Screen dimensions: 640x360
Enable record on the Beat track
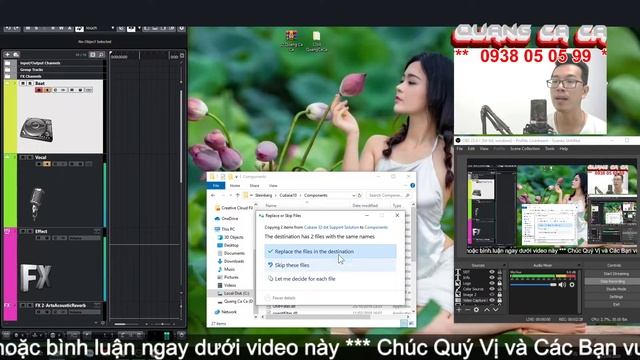click(x=39, y=90)
